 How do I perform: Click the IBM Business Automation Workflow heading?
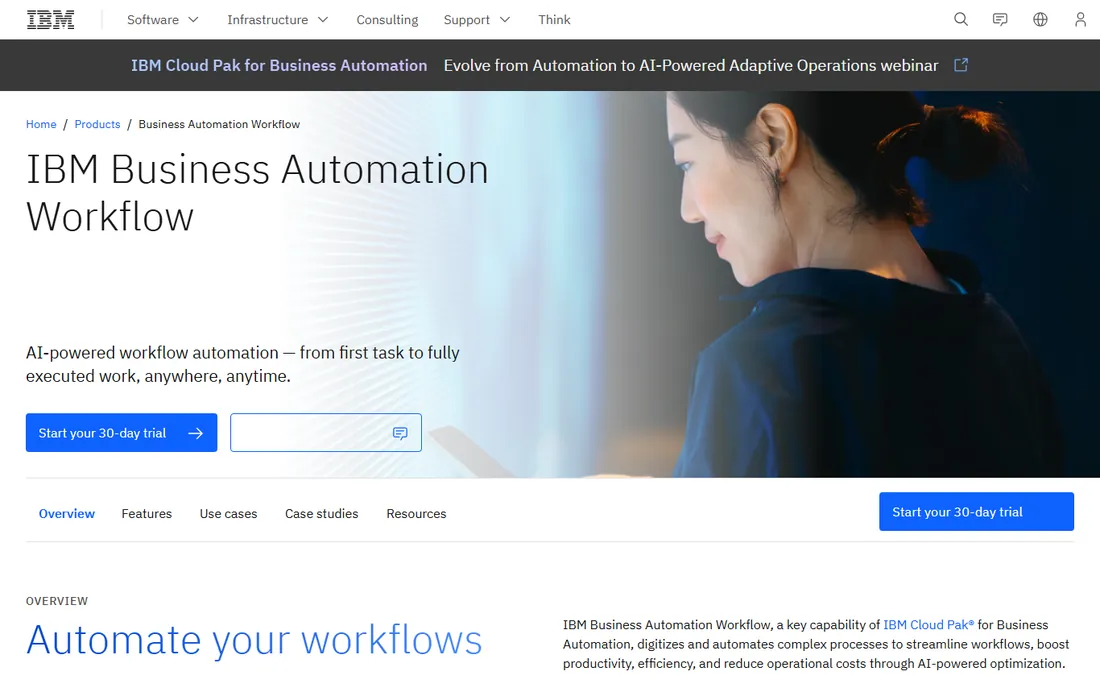pos(257,192)
